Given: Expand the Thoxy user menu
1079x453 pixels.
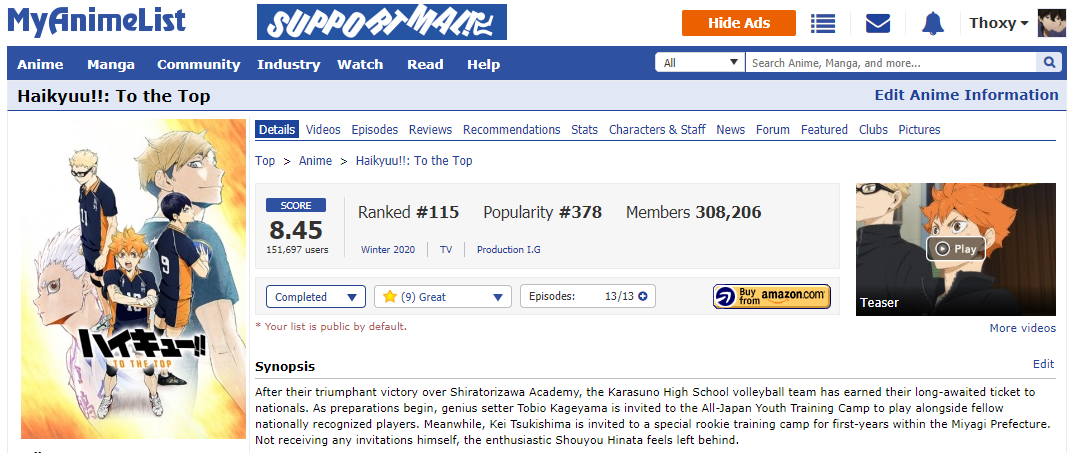Looking at the screenshot, I should tap(998, 23).
